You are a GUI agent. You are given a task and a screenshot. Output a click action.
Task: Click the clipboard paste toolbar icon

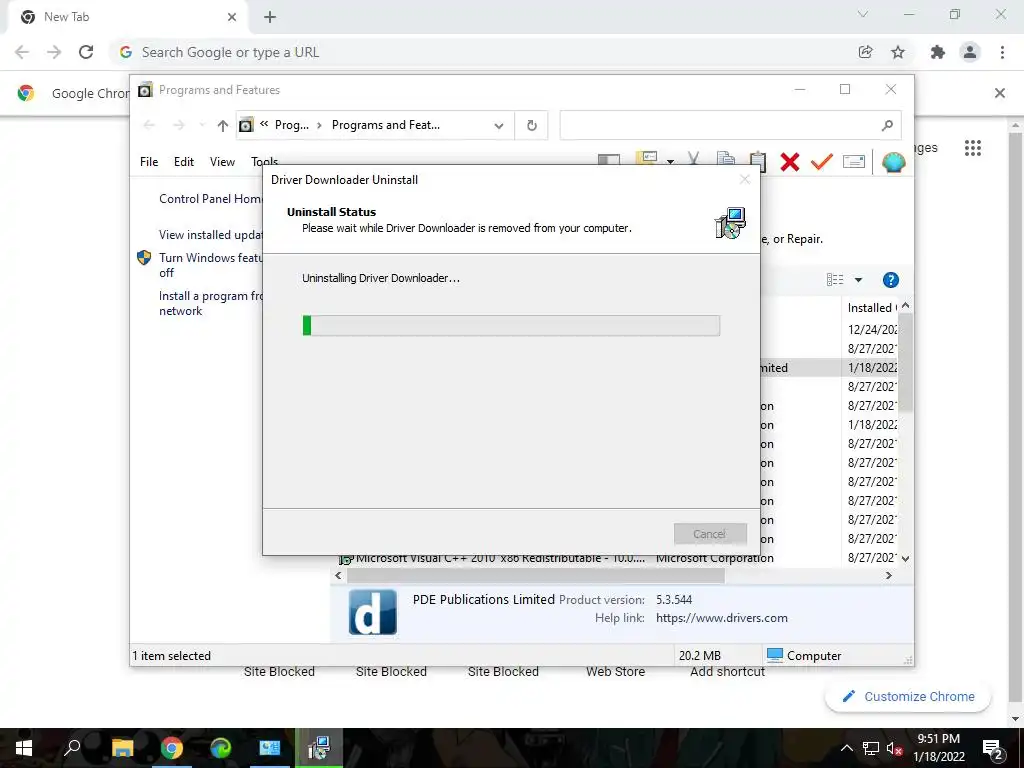(x=758, y=161)
